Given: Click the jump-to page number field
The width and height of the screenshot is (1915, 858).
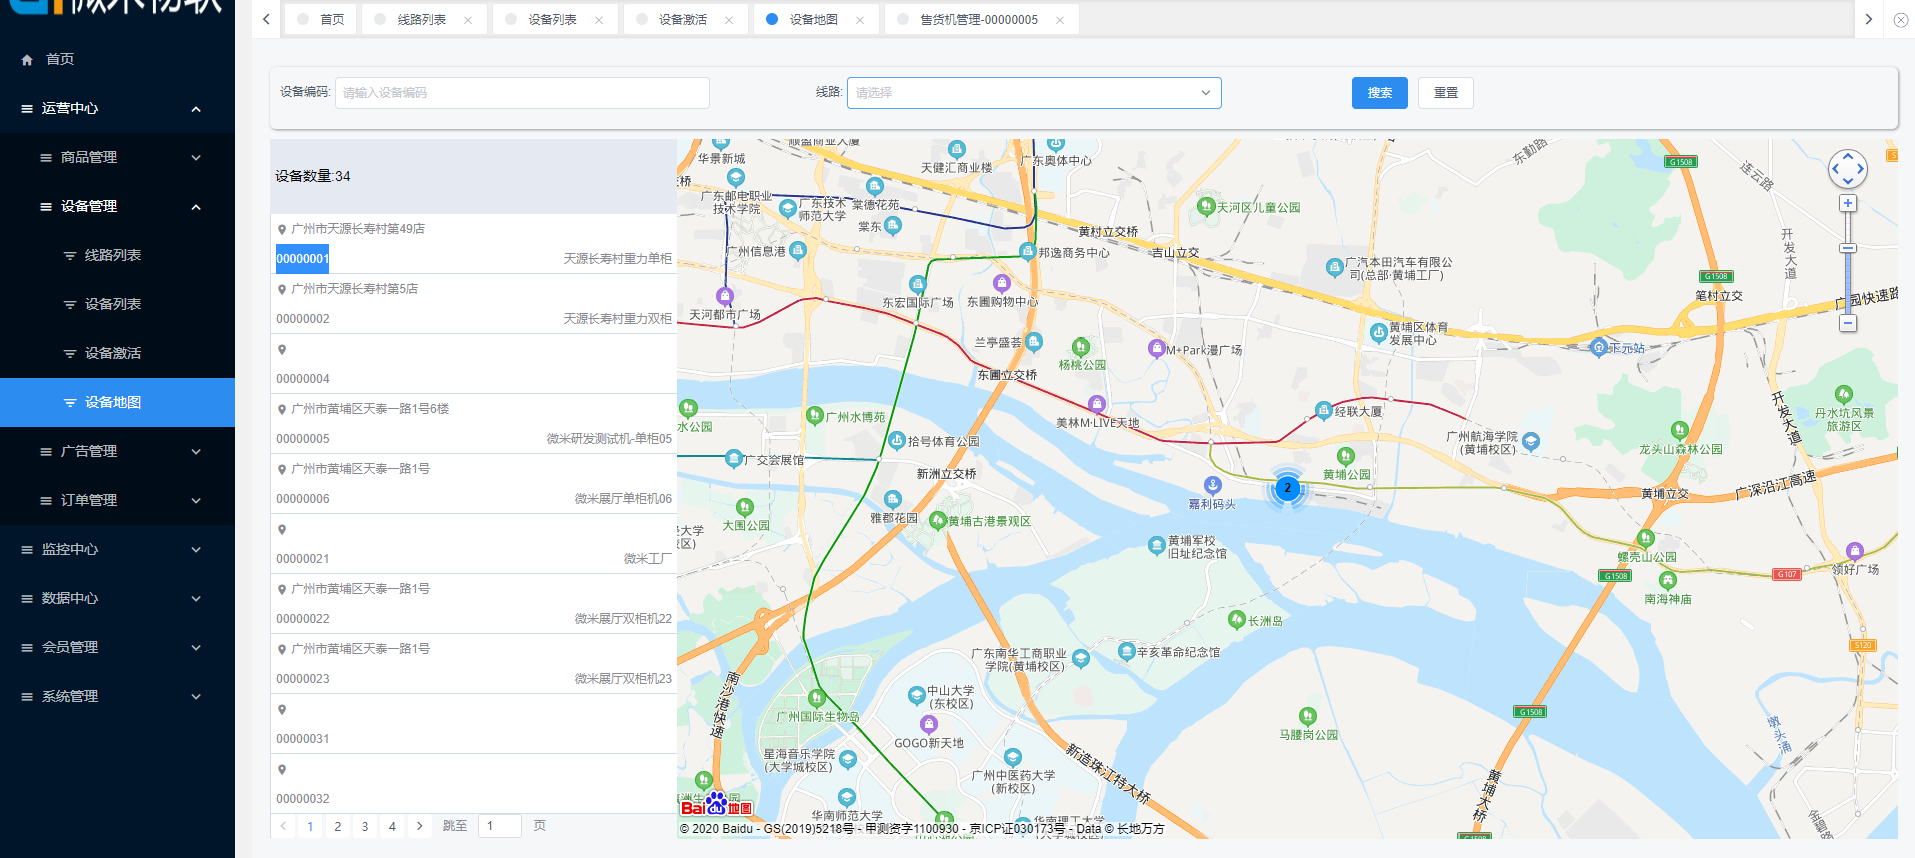Looking at the screenshot, I should tap(500, 826).
